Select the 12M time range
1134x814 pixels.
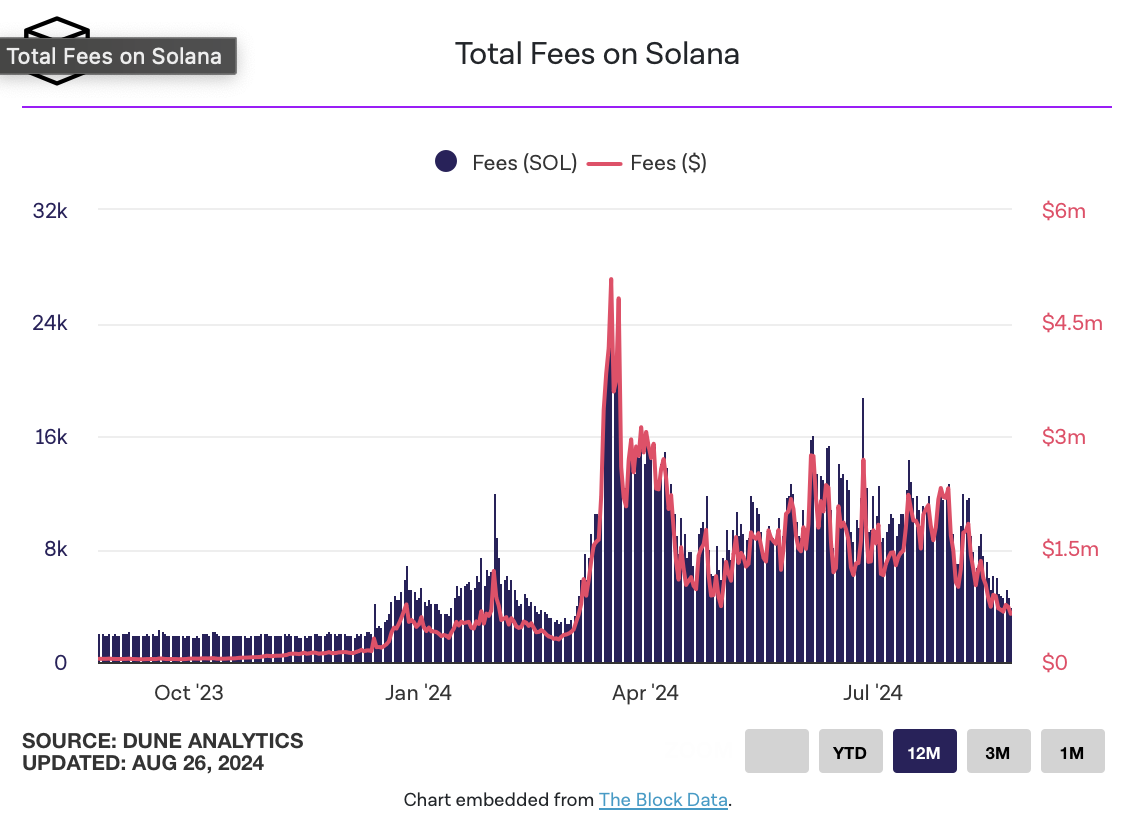point(924,752)
